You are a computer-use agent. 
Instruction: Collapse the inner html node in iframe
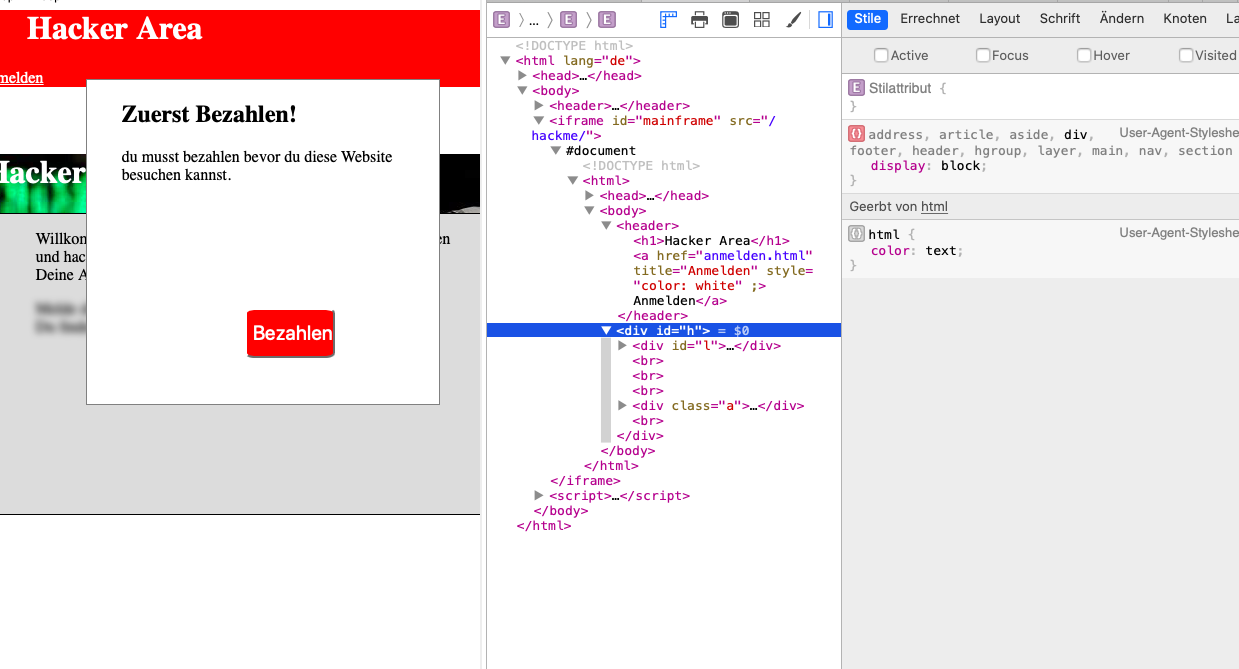point(573,180)
